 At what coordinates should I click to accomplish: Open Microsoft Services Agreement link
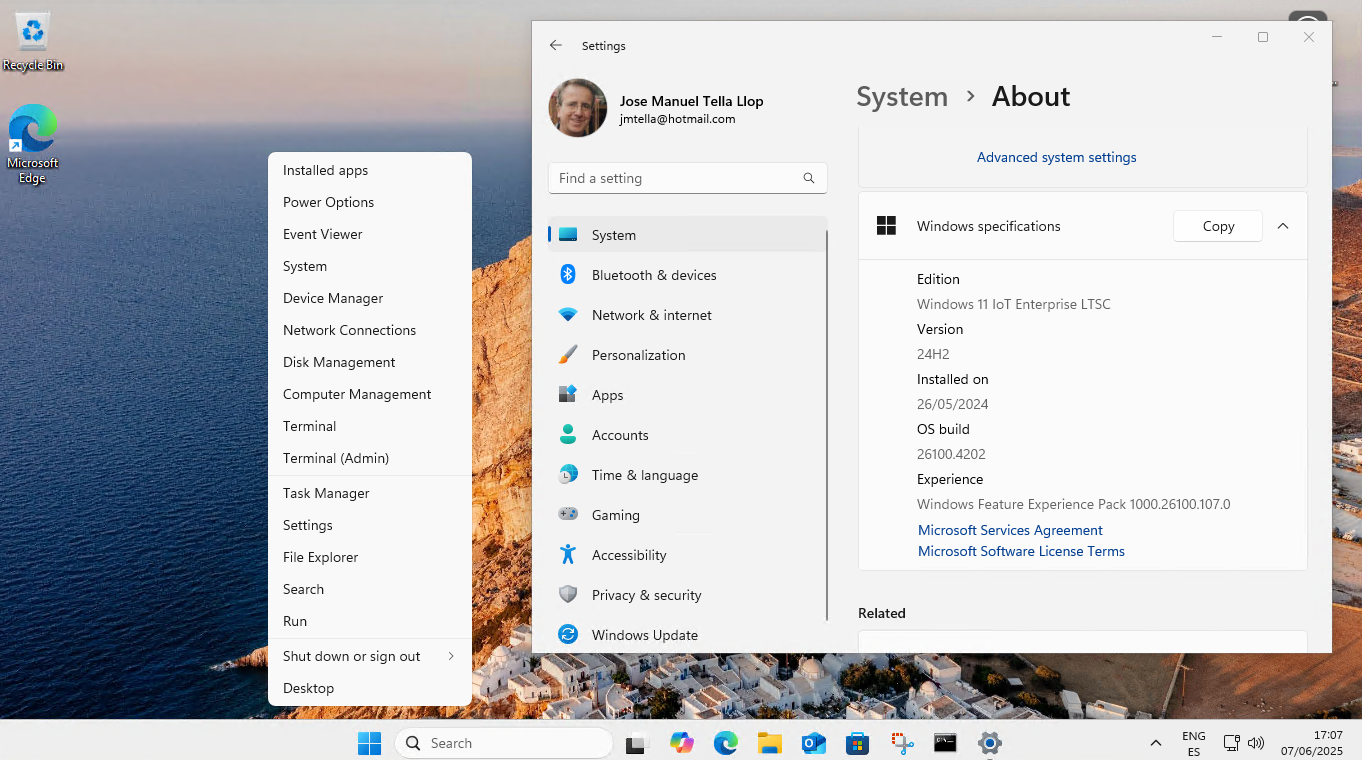tap(1010, 530)
